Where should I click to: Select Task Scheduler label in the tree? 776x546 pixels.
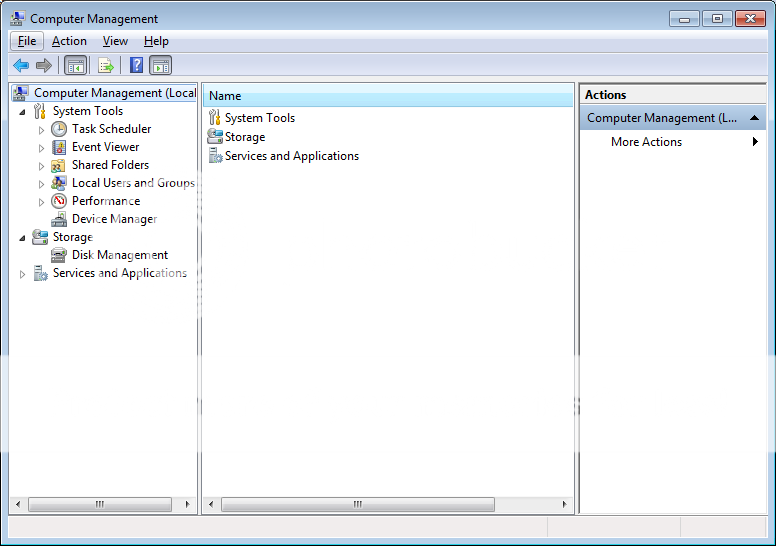(x=111, y=129)
